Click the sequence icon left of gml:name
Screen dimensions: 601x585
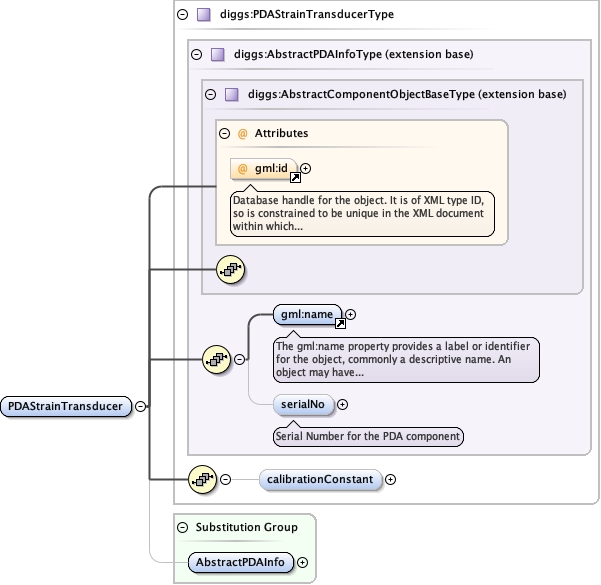[215, 358]
